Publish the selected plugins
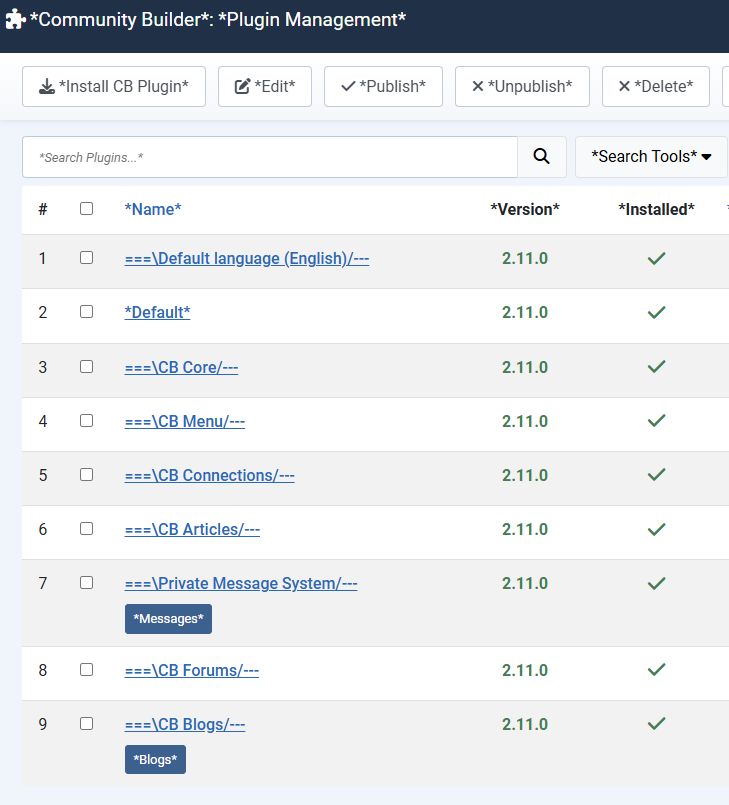This screenshot has width=729, height=805. tap(383, 87)
